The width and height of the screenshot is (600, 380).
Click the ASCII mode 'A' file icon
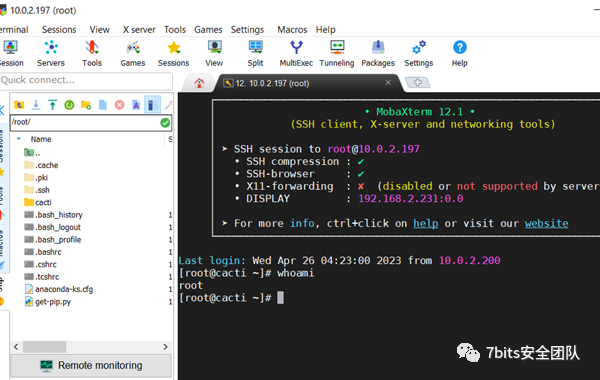pos(136,104)
